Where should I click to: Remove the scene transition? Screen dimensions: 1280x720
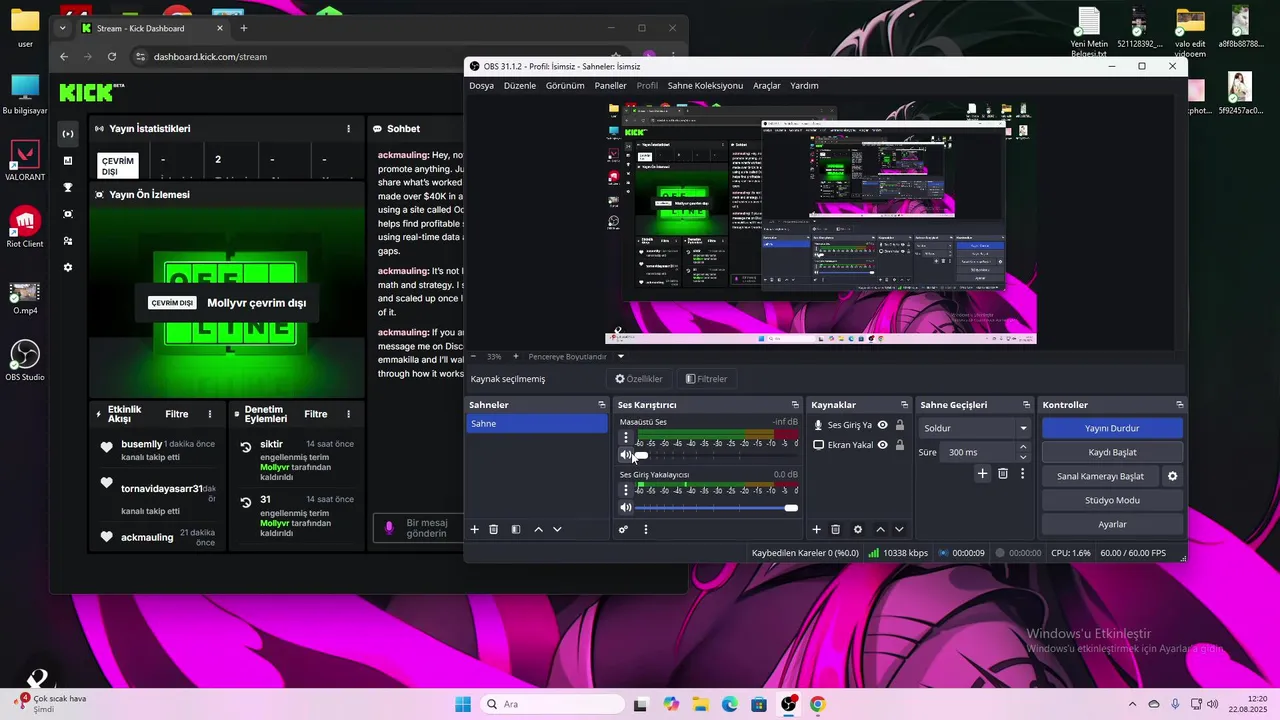click(x=1003, y=474)
